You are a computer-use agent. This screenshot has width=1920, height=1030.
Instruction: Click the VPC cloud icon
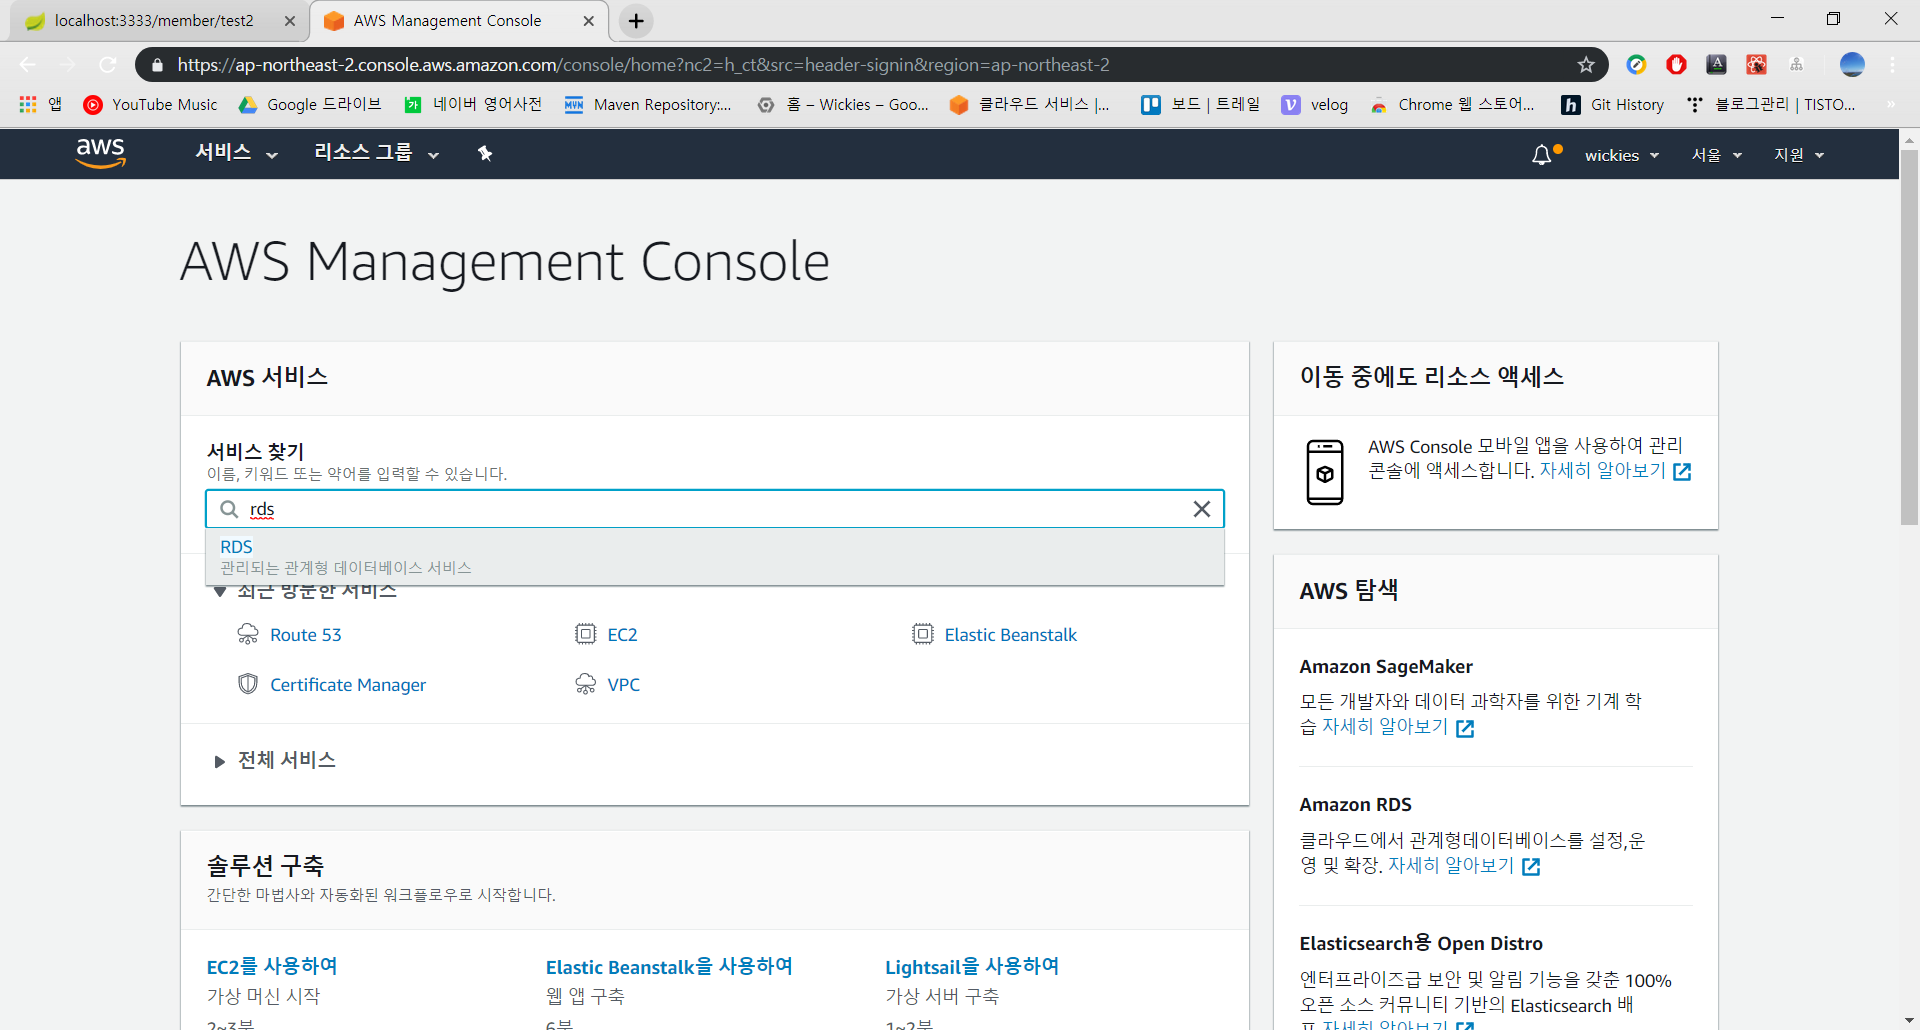(585, 684)
